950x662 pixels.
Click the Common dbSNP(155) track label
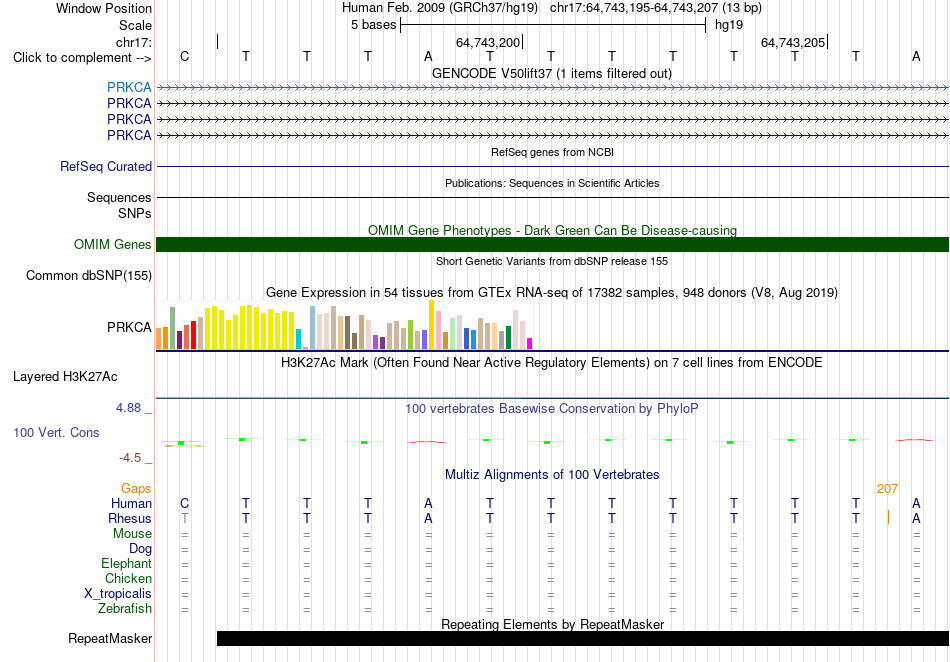(x=88, y=276)
